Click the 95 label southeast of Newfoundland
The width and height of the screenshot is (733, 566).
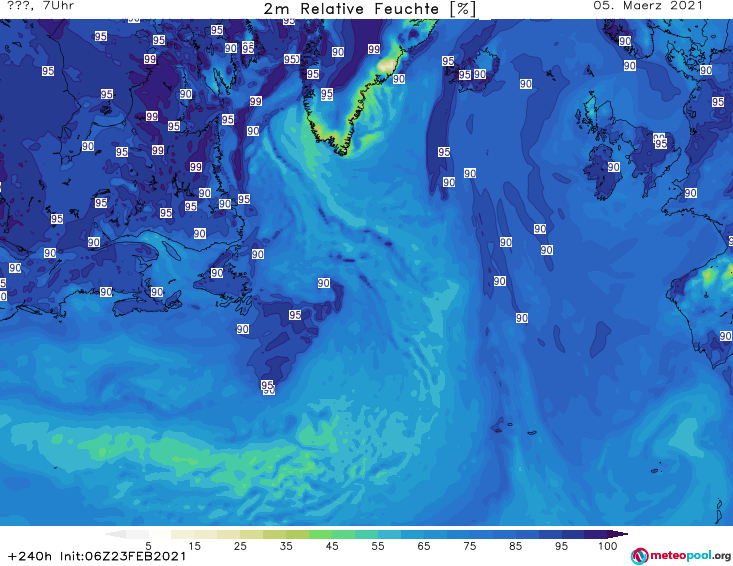pos(295,315)
